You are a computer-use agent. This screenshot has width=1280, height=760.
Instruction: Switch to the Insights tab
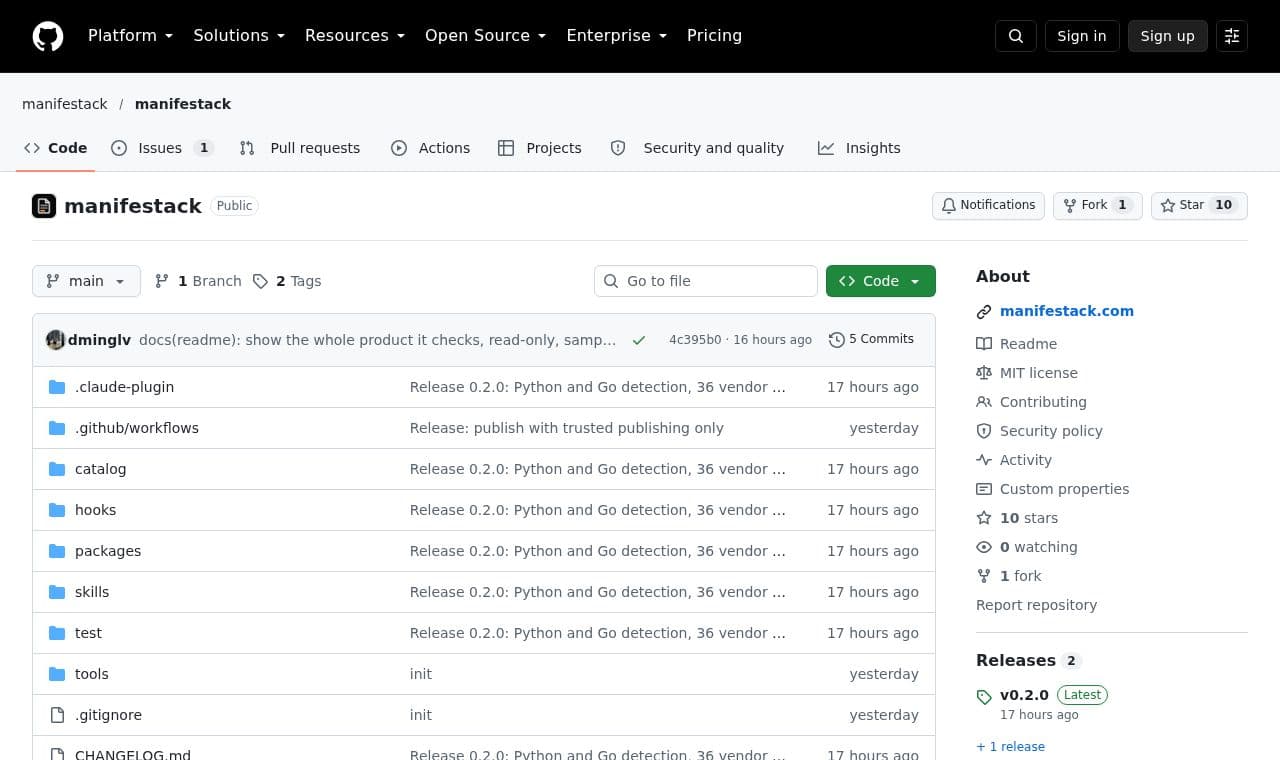tap(859, 148)
